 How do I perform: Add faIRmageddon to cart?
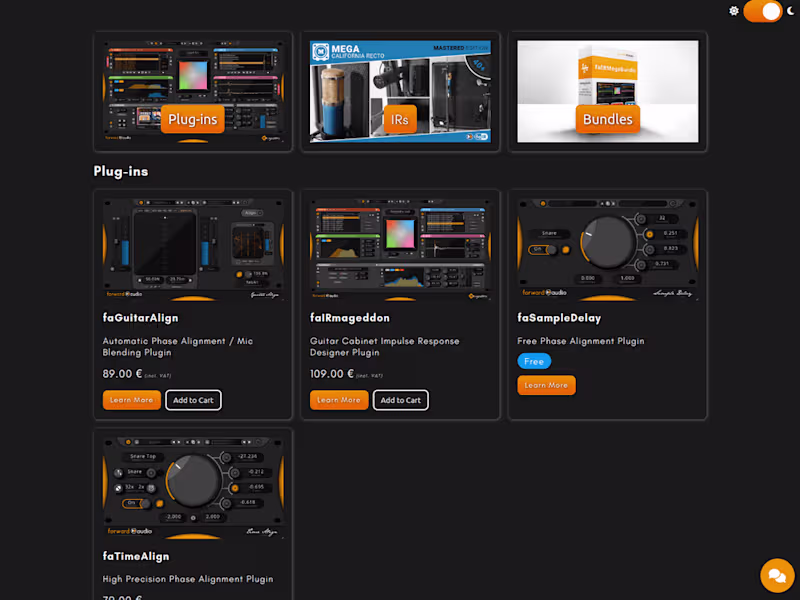[400, 399]
